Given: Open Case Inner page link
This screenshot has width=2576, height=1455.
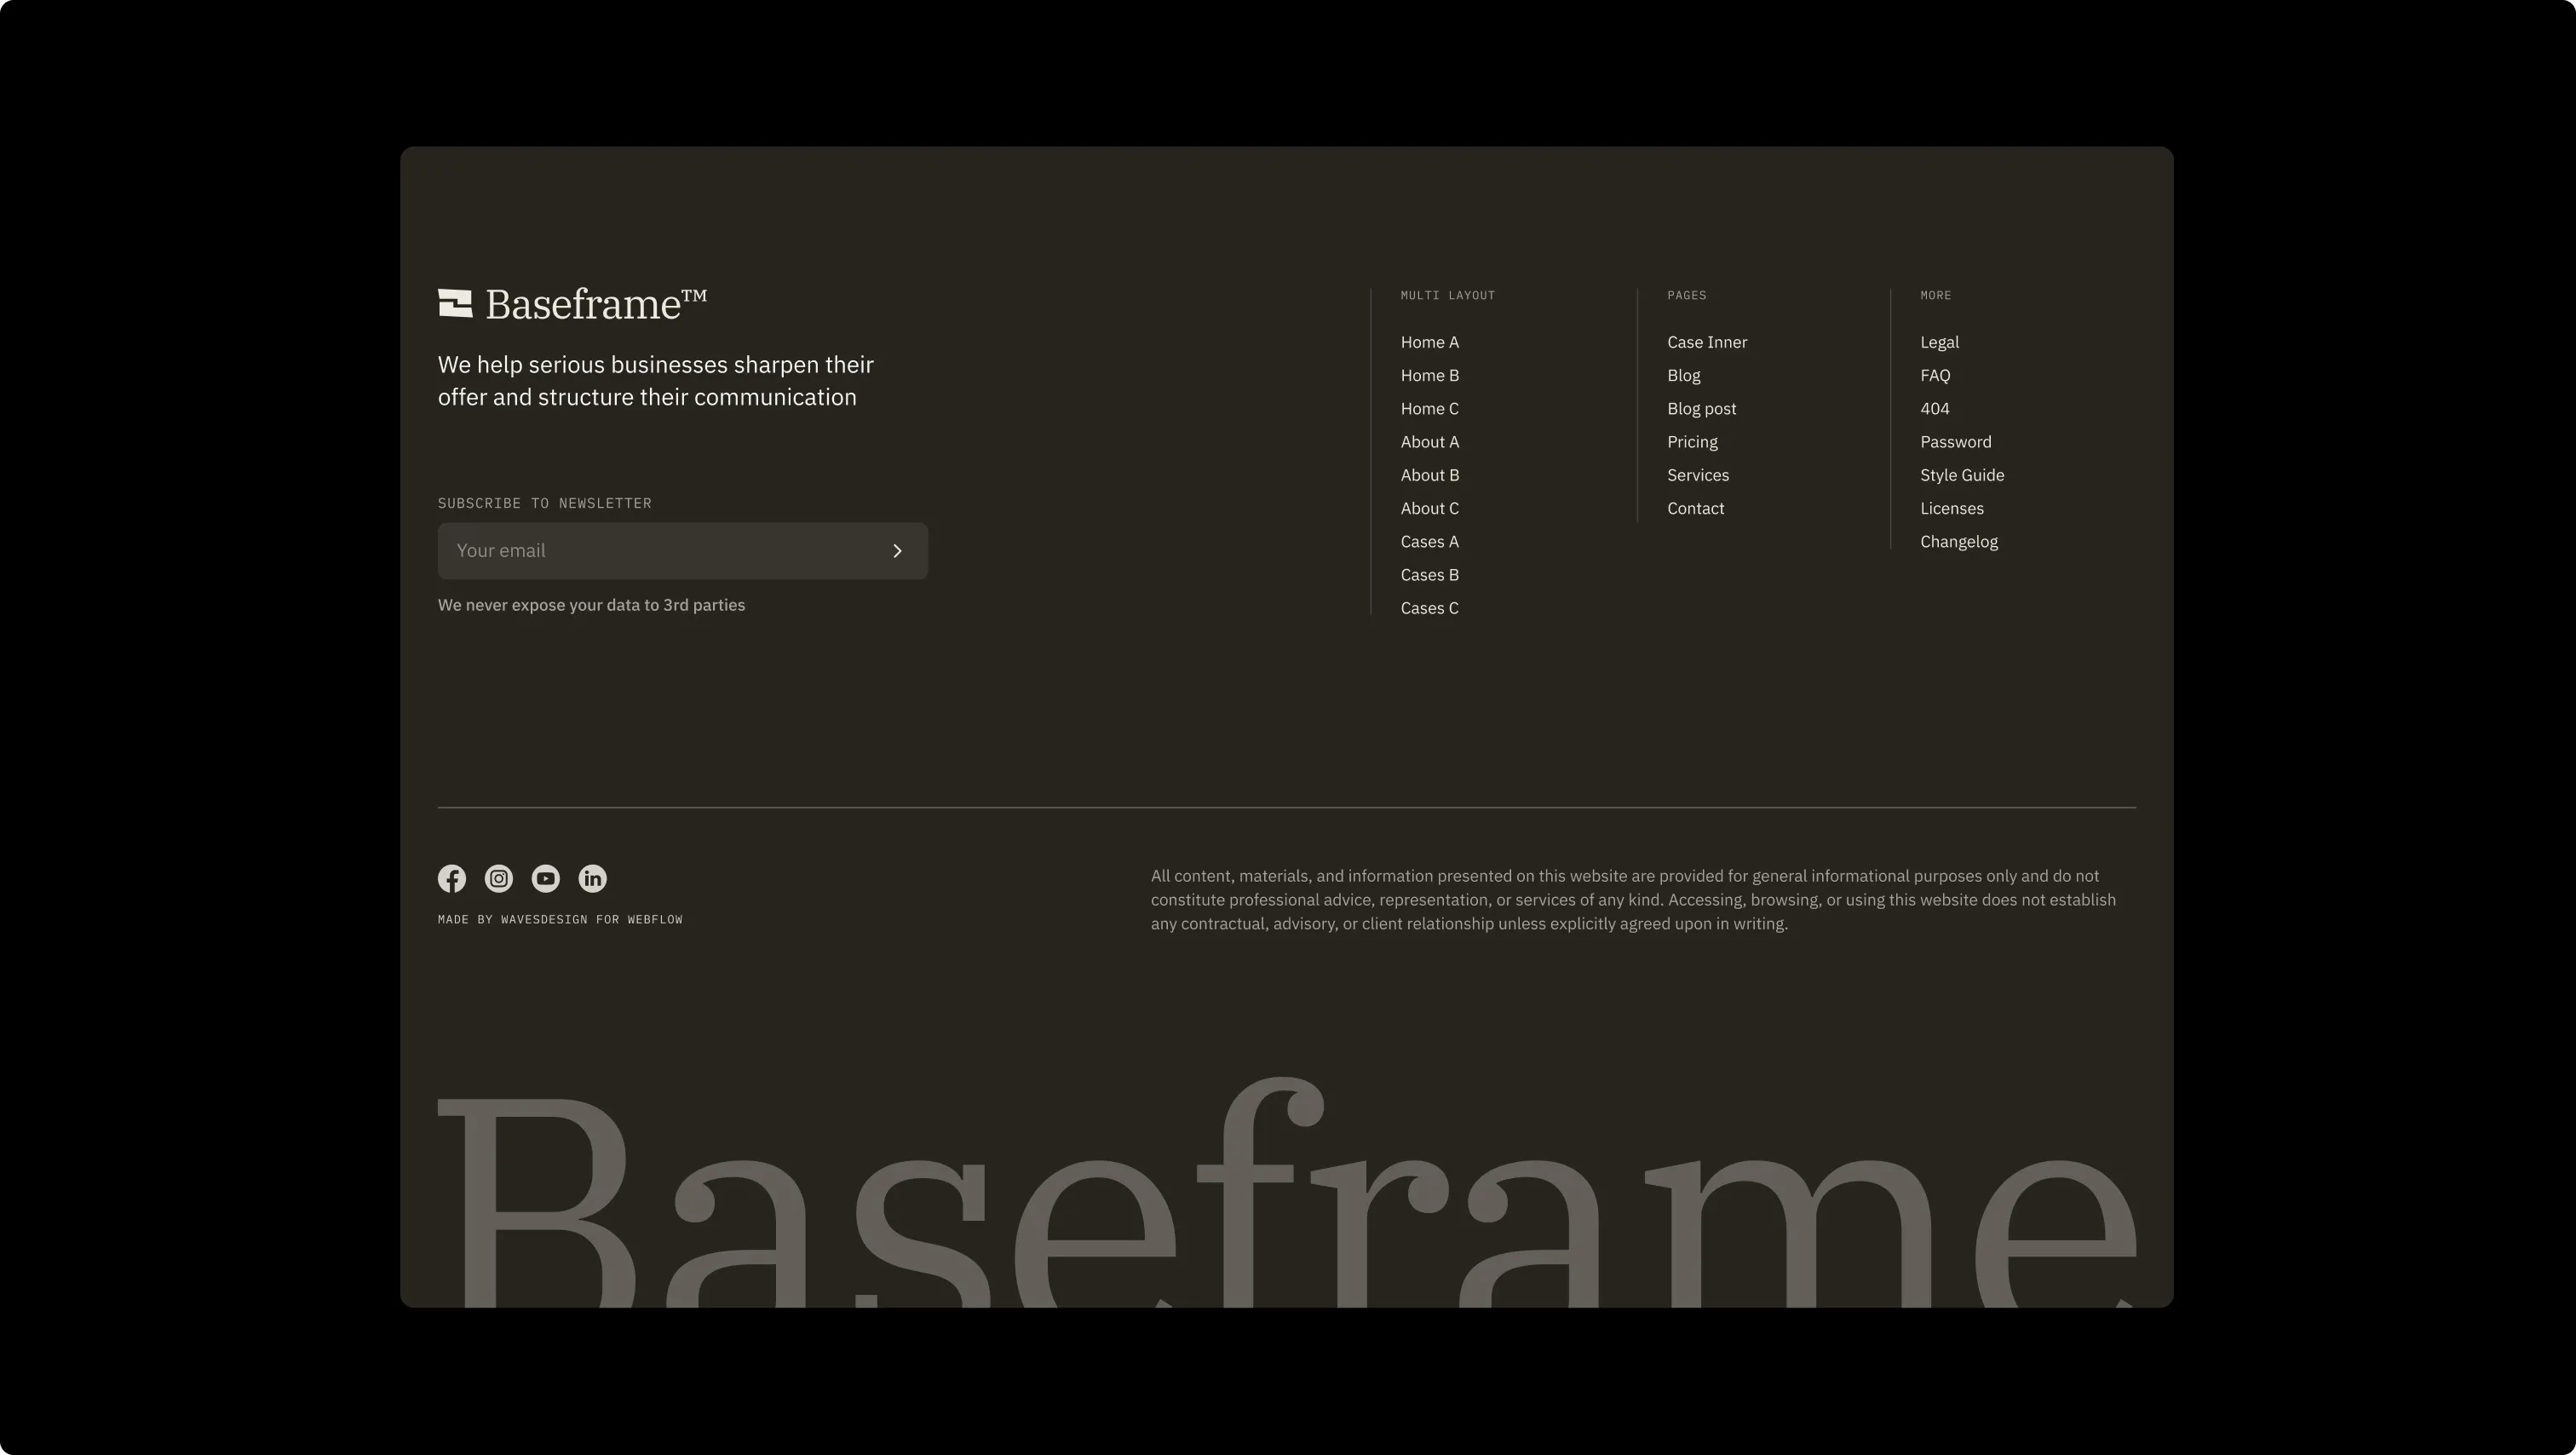Looking at the screenshot, I should coord(1707,342).
